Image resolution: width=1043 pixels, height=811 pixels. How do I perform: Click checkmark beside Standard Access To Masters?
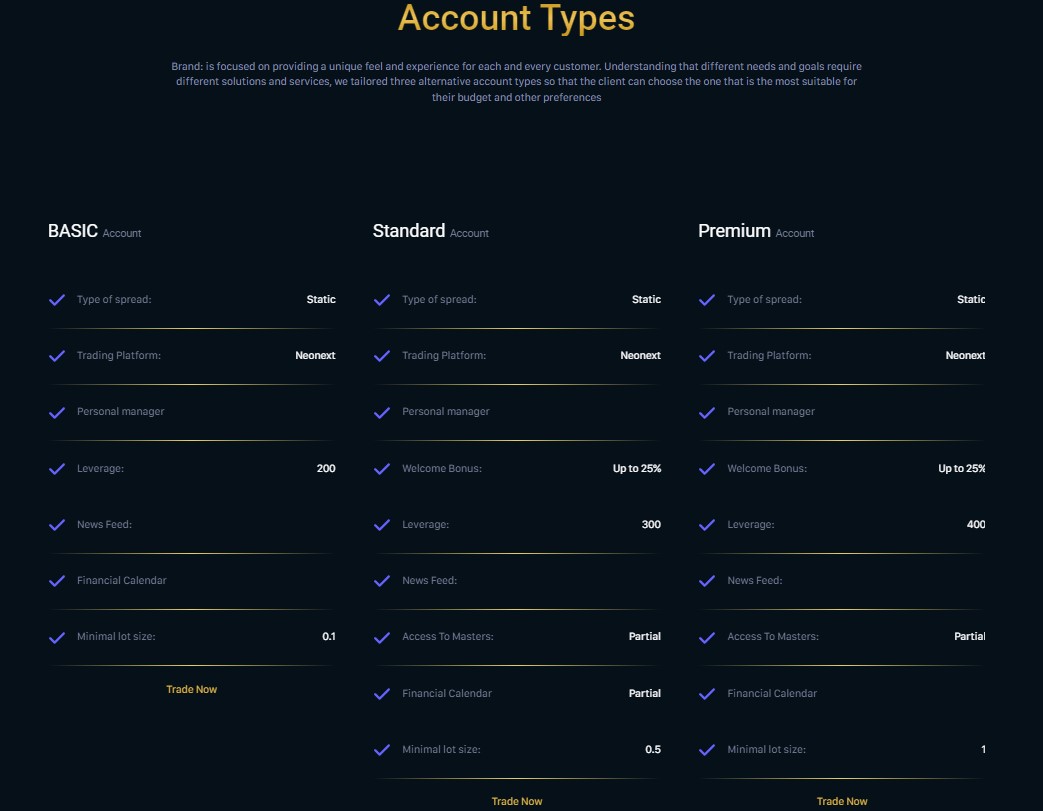click(382, 637)
